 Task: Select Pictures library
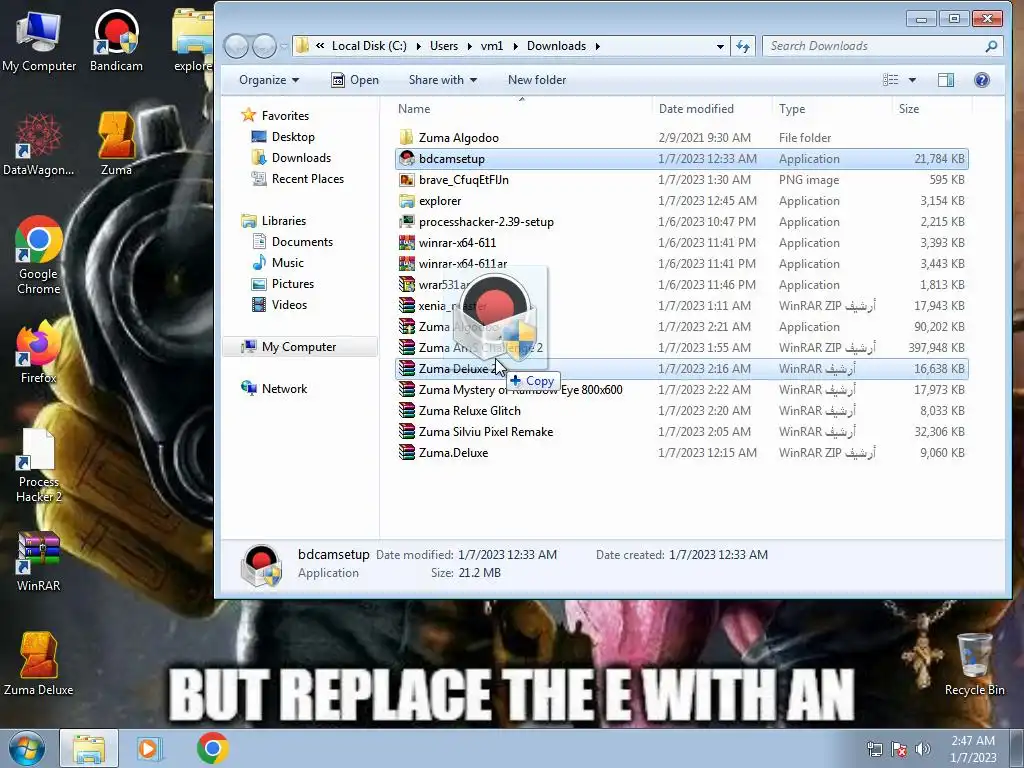tap(283, 283)
